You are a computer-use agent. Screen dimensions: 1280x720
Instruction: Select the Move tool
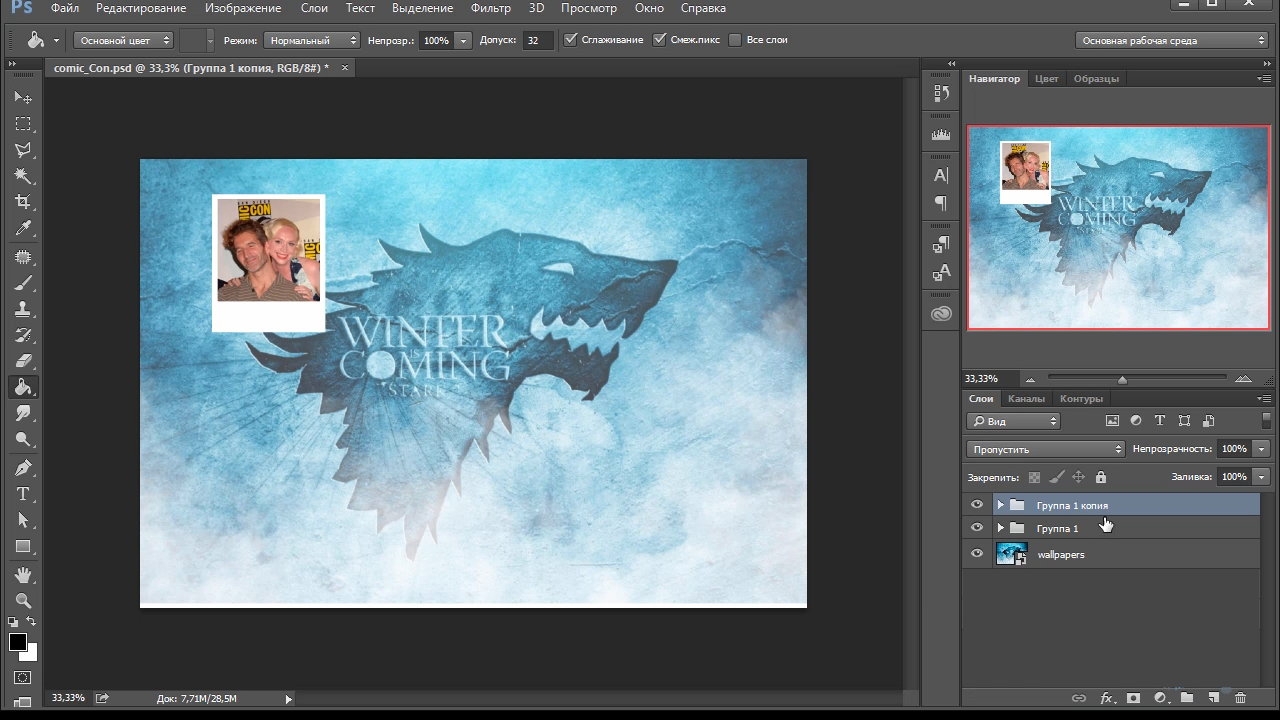[23, 97]
